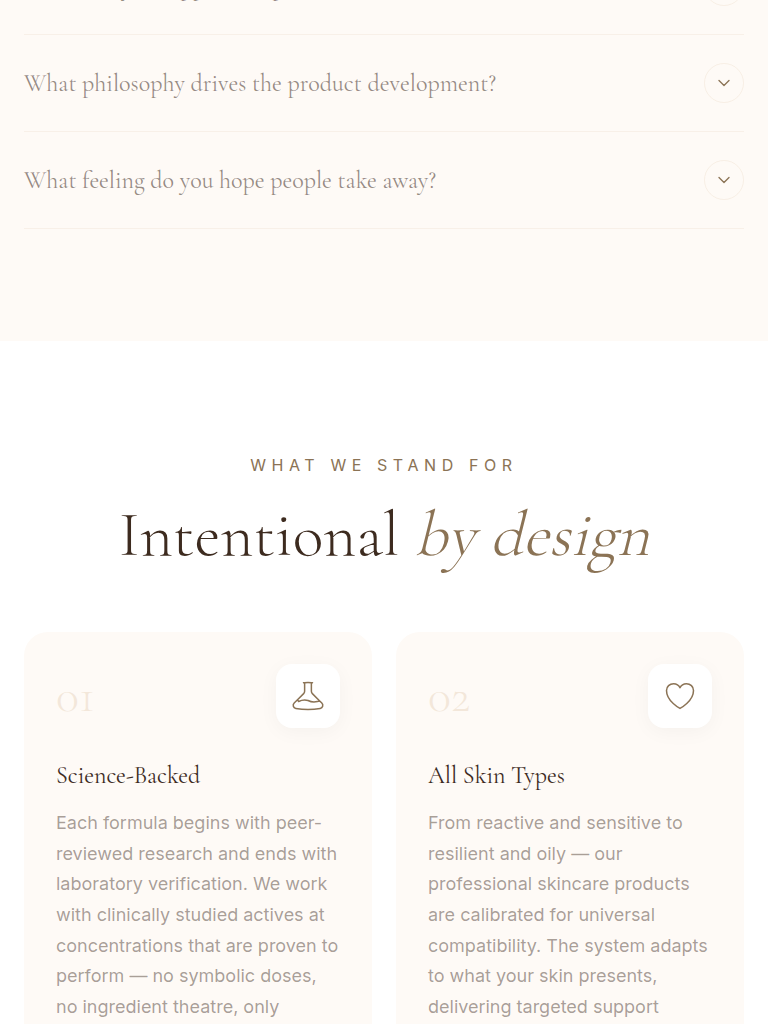The width and height of the screenshot is (768, 1024).
Task: Expand the product development philosophy chevron
Action: (x=724, y=83)
